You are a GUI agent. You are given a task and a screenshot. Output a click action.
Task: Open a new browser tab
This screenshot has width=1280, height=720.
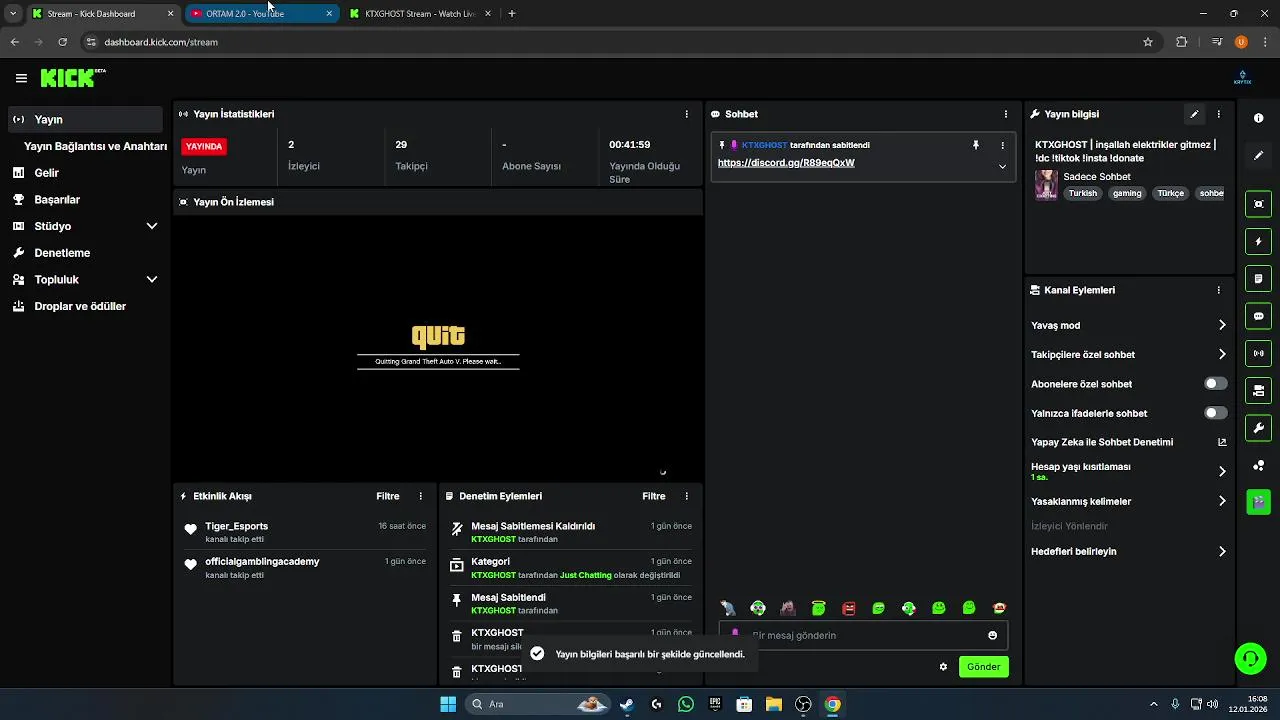pyautogui.click(x=512, y=14)
